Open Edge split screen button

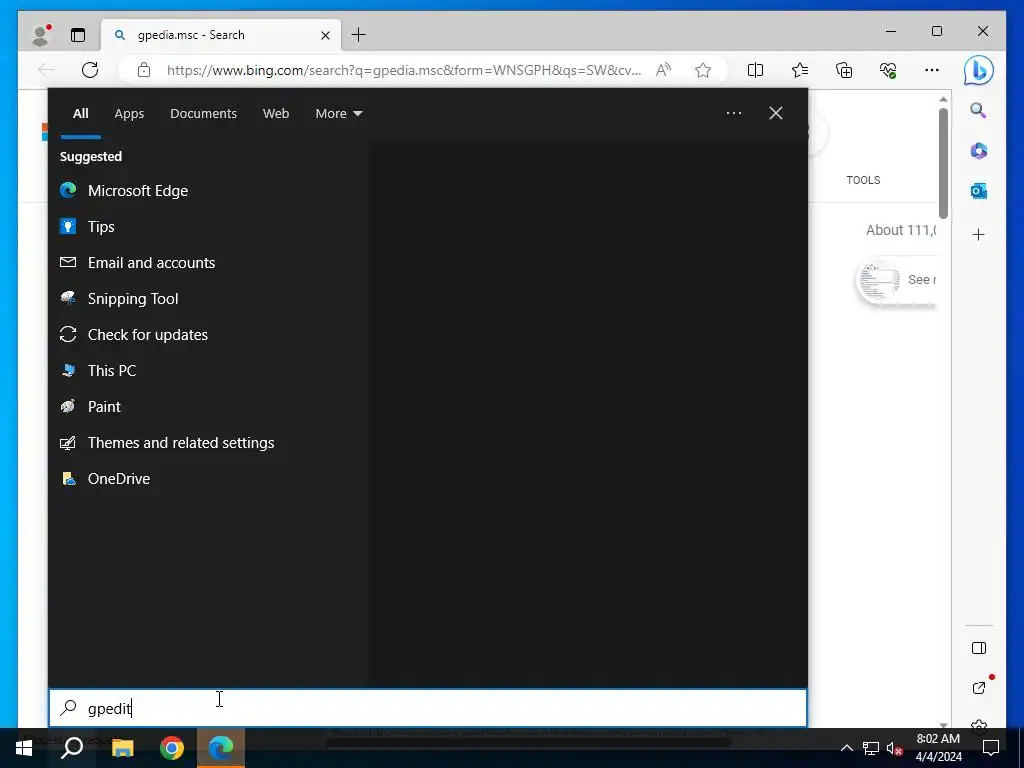tap(755, 70)
